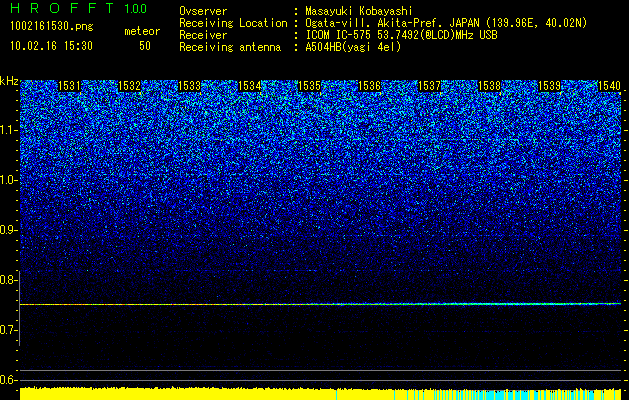This screenshot has height=400, width=629.
Task: Click the date stamp 10.02.16 15:30
Action: [51, 46]
